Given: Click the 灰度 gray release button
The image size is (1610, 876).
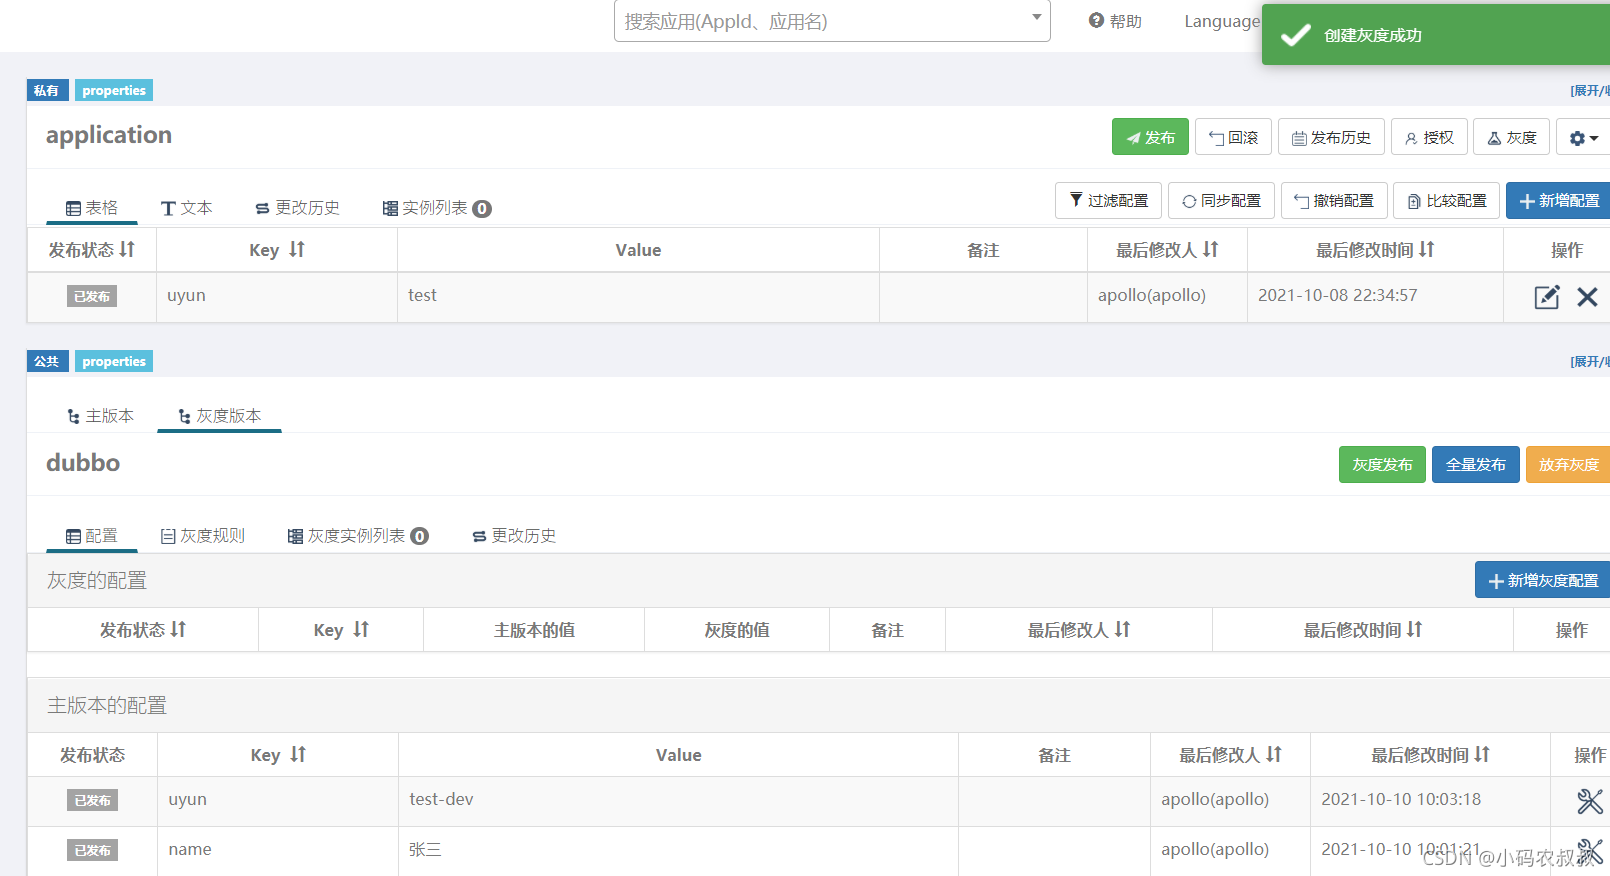Looking at the screenshot, I should click(1512, 137).
